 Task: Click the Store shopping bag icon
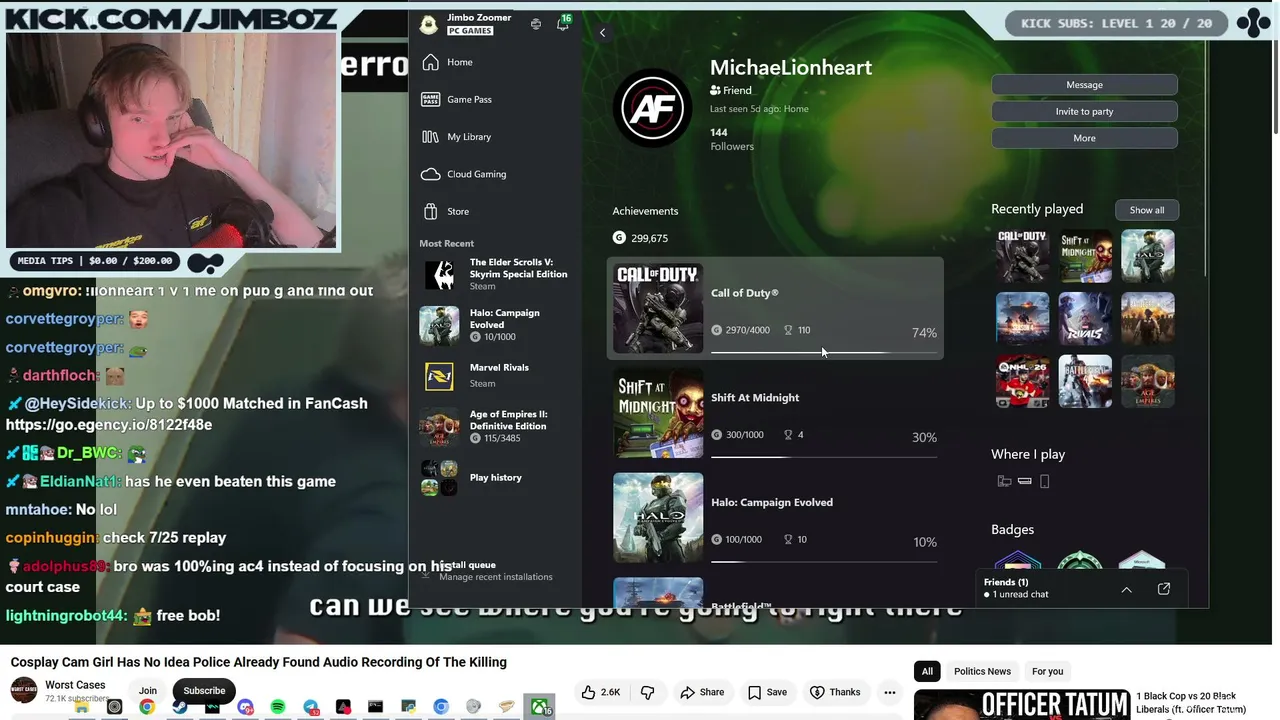tap(430, 211)
